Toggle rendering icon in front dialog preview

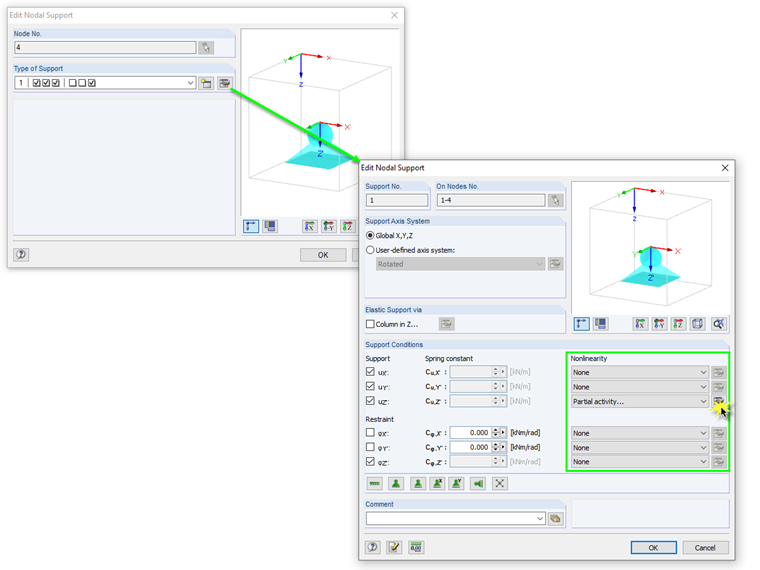tap(601, 324)
